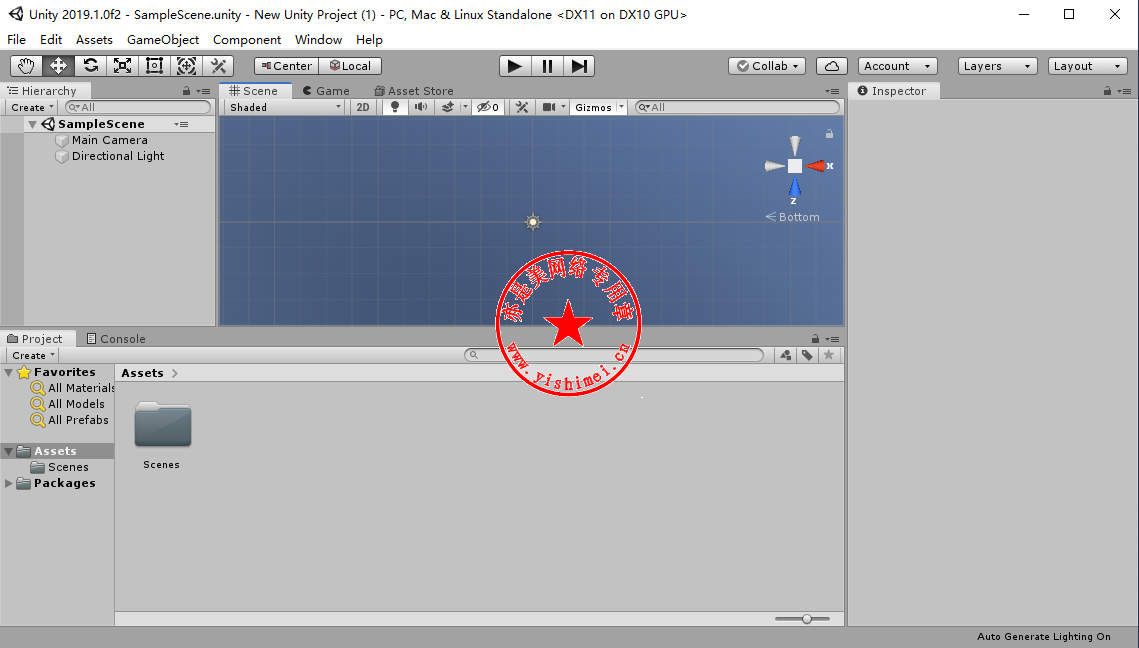Image resolution: width=1139 pixels, height=648 pixels.
Task: Select the Rect tool
Action: 154,66
